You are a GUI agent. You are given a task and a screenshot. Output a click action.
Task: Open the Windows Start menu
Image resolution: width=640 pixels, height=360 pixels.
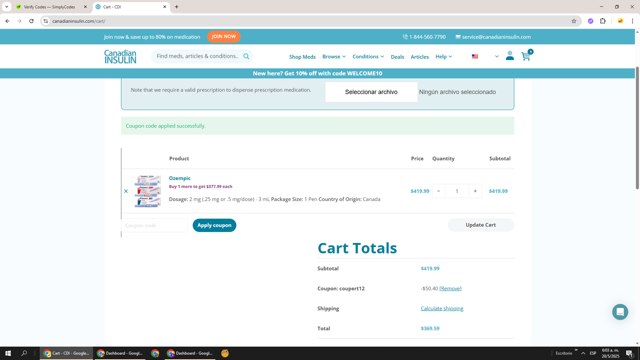[x=8, y=353]
